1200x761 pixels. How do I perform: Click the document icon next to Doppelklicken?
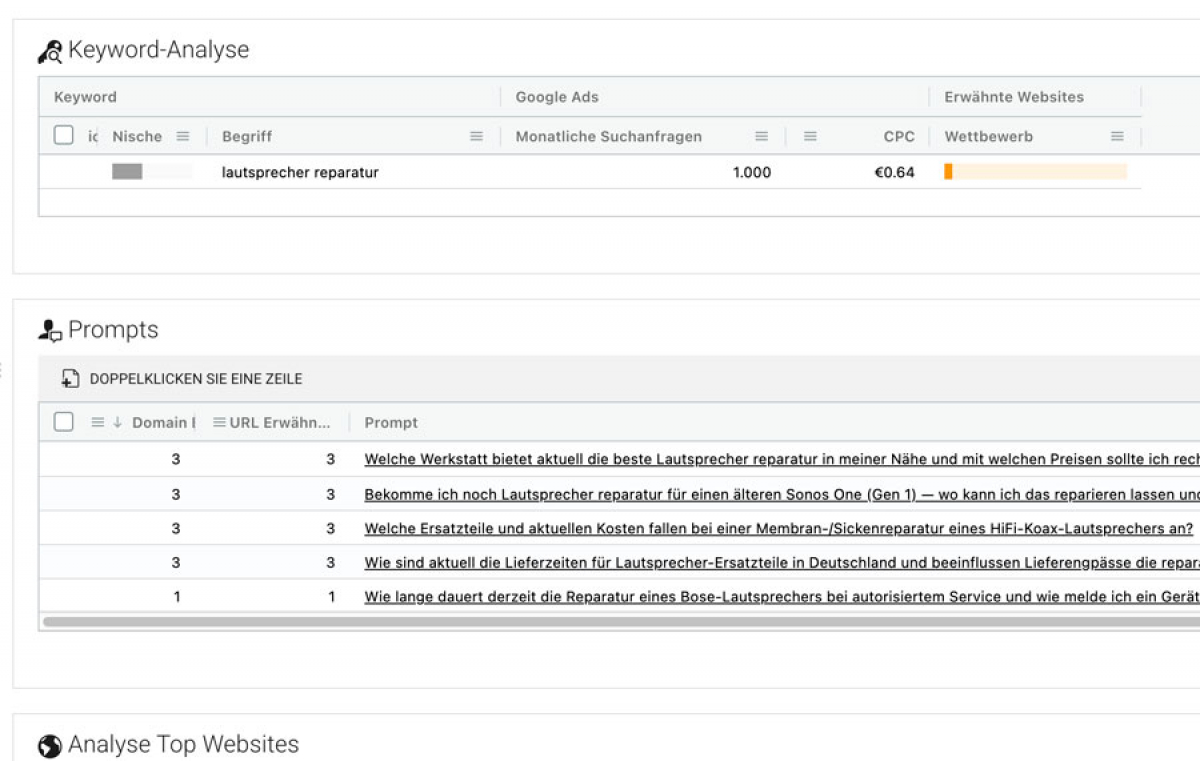coord(70,379)
